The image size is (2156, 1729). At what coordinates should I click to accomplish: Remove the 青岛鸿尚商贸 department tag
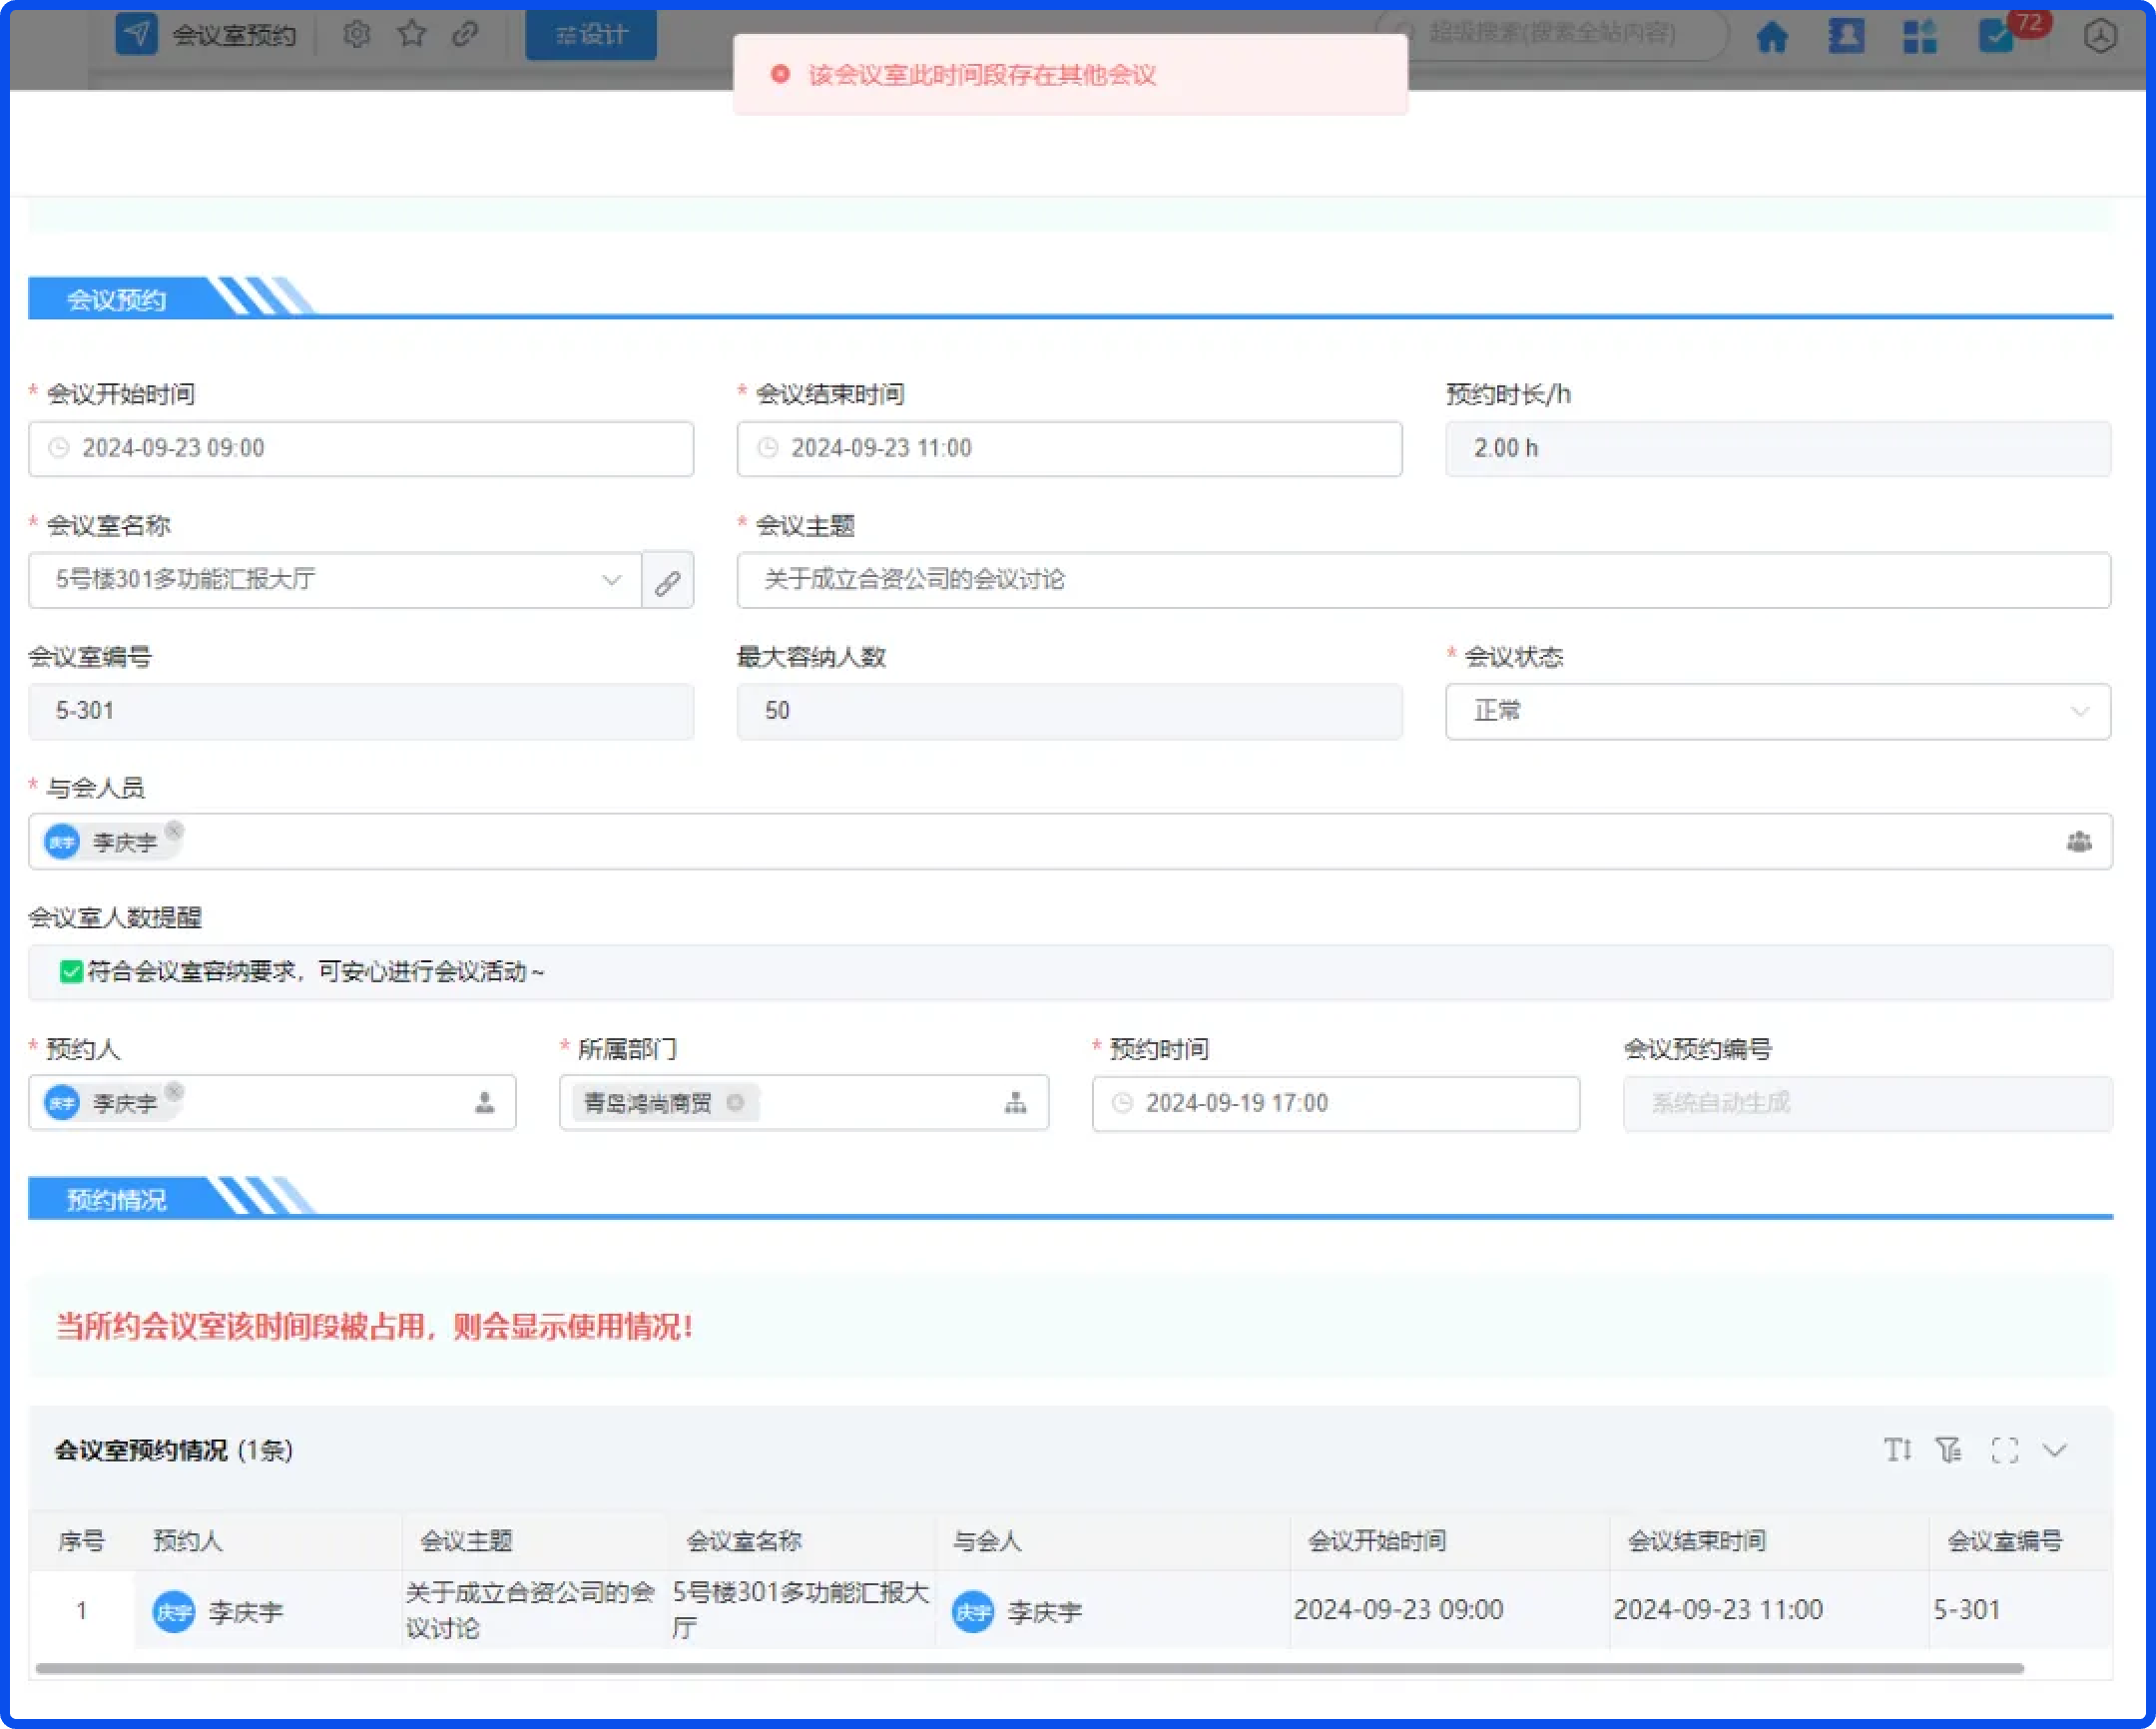pos(735,1103)
